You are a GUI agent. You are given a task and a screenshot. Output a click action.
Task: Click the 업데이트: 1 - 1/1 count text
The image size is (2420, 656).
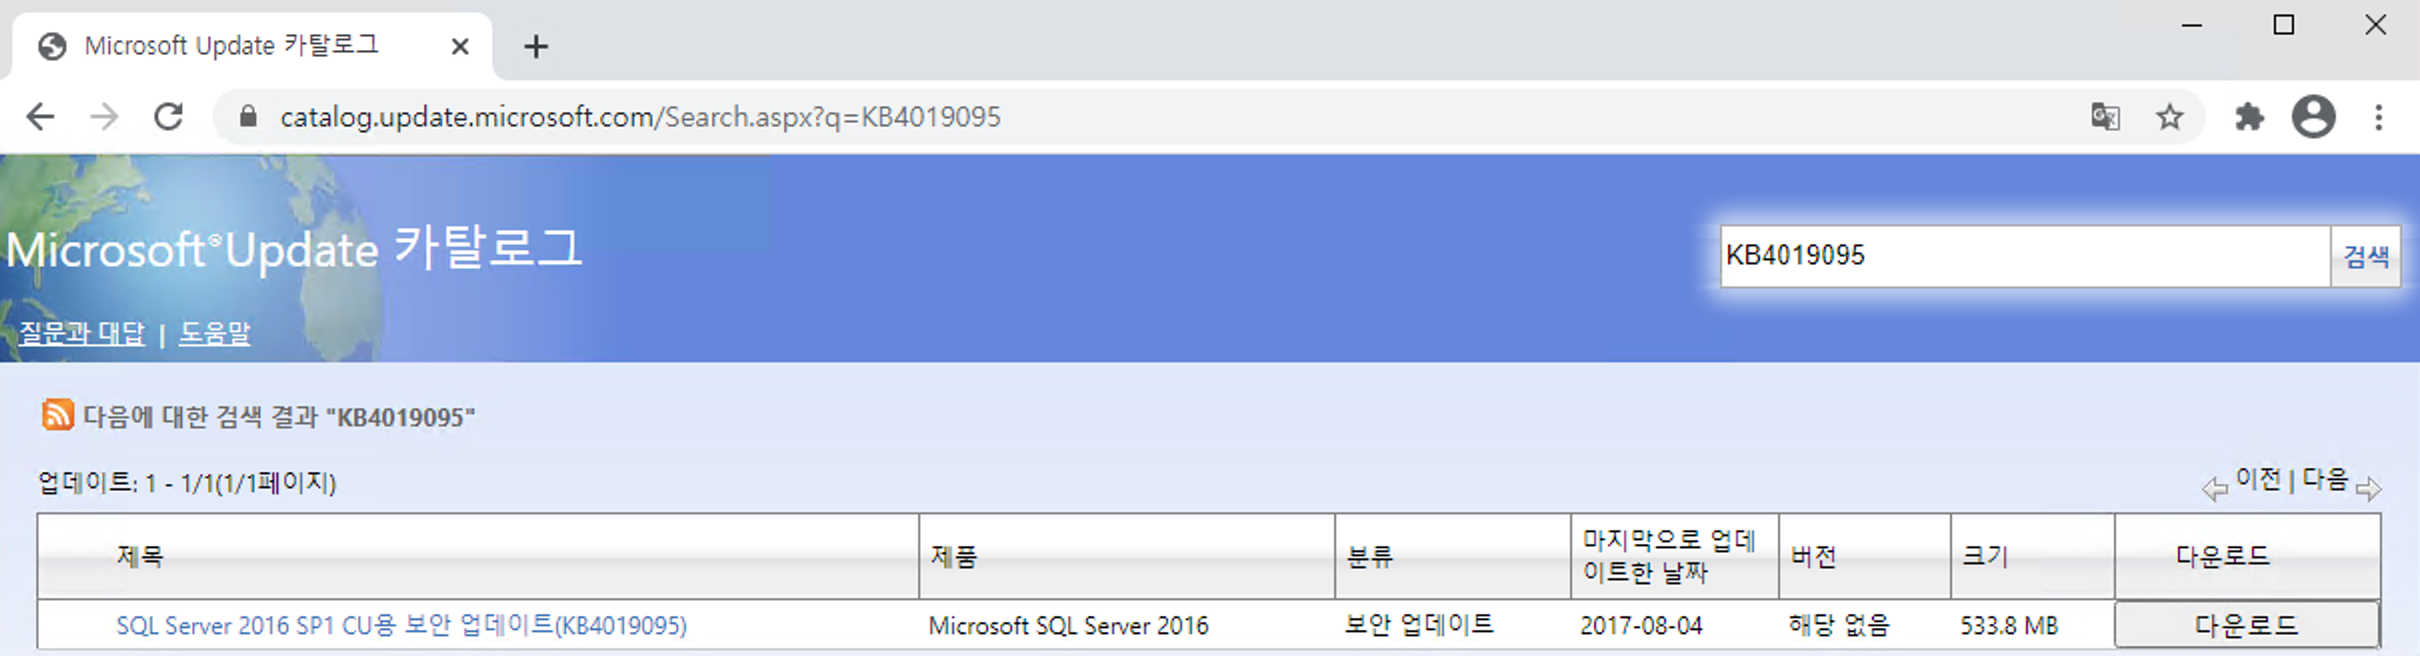tap(187, 483)
